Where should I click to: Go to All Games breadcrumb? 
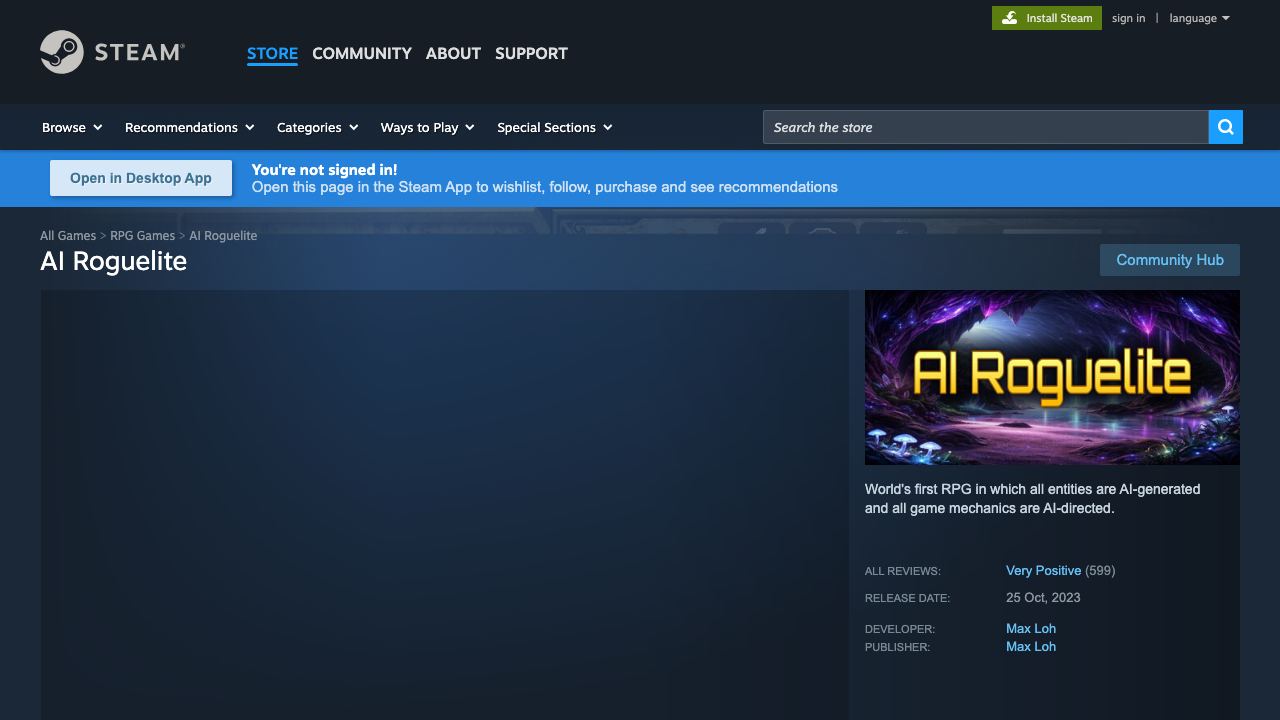pos(68,236)
